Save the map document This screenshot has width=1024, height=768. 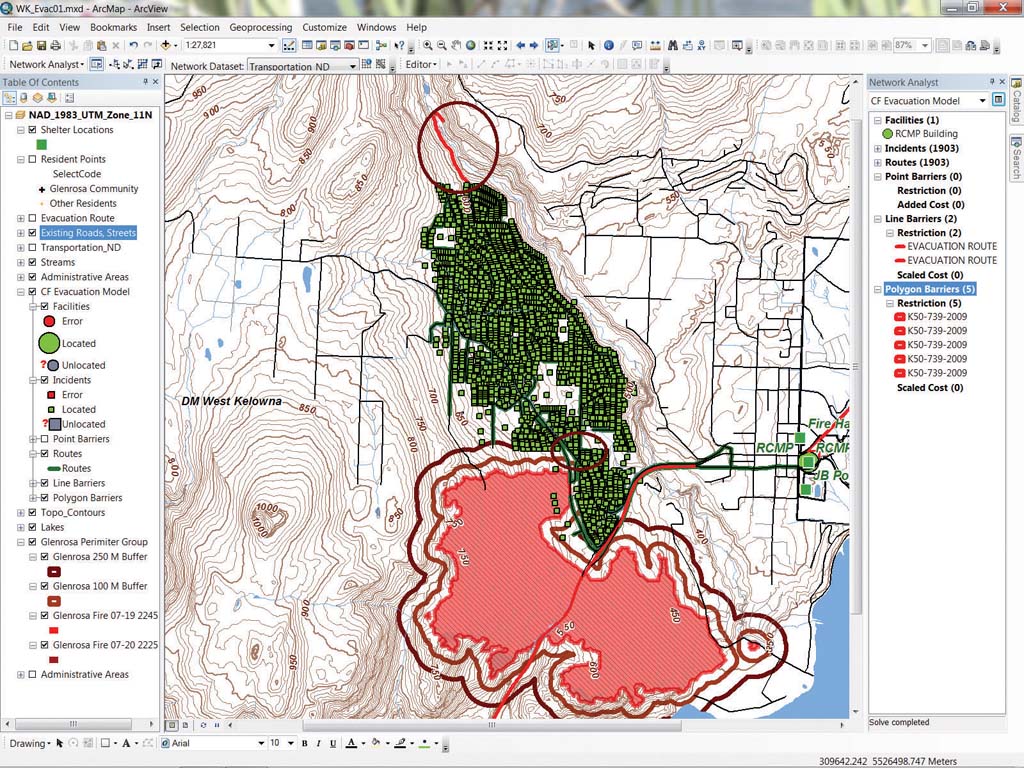(x=42, y=46)
